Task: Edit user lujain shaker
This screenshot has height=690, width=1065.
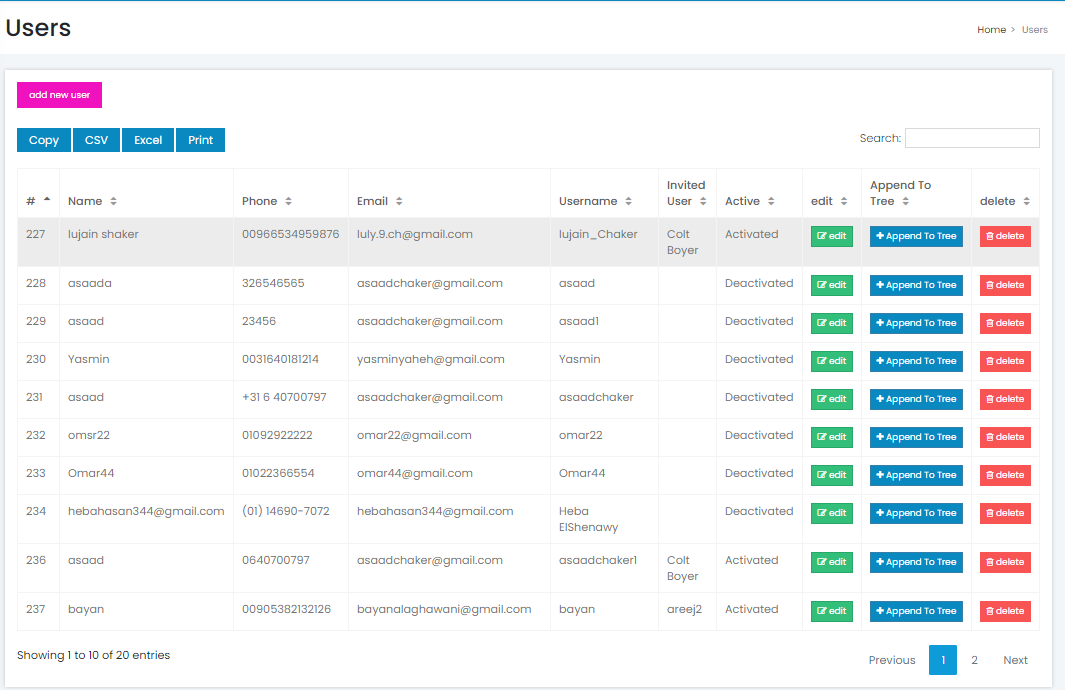Action: [831, 236]
